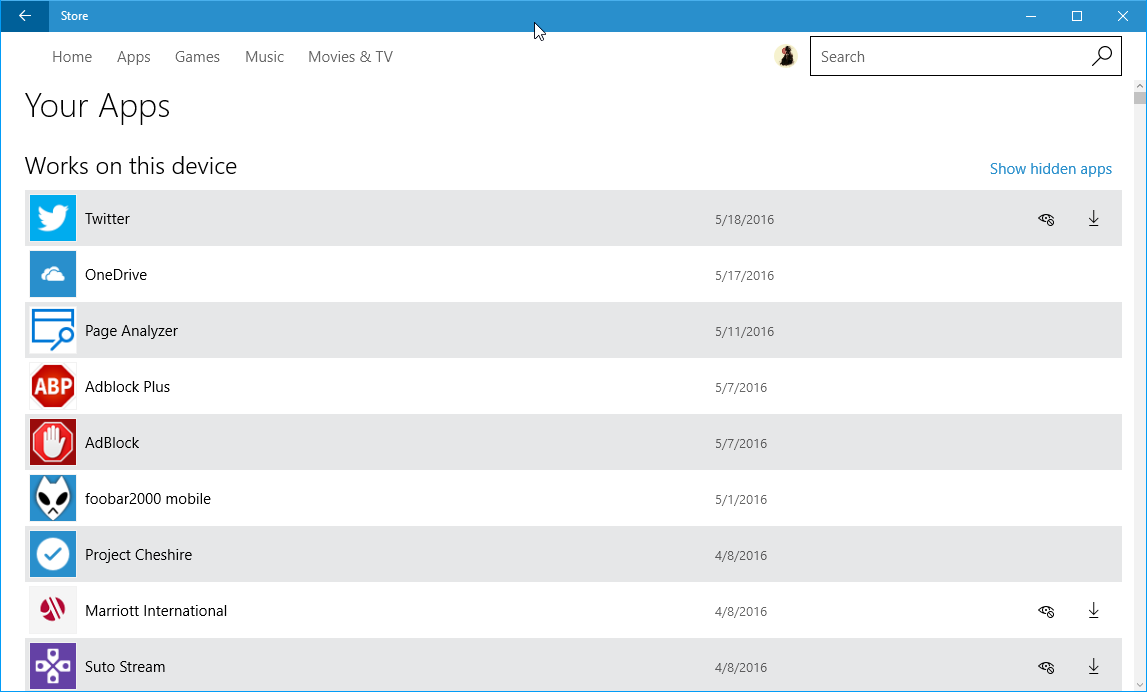The height and width of the screenshot is (692, 1147).
Task: Open the Marriott International logo icon
Action: (x=53, y=610)
